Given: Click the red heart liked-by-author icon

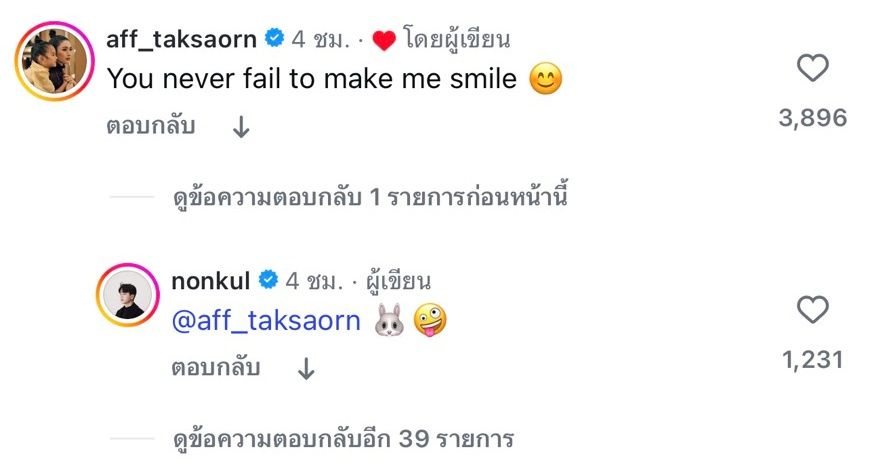Looking at the screenshot, I should click(385, 40).
